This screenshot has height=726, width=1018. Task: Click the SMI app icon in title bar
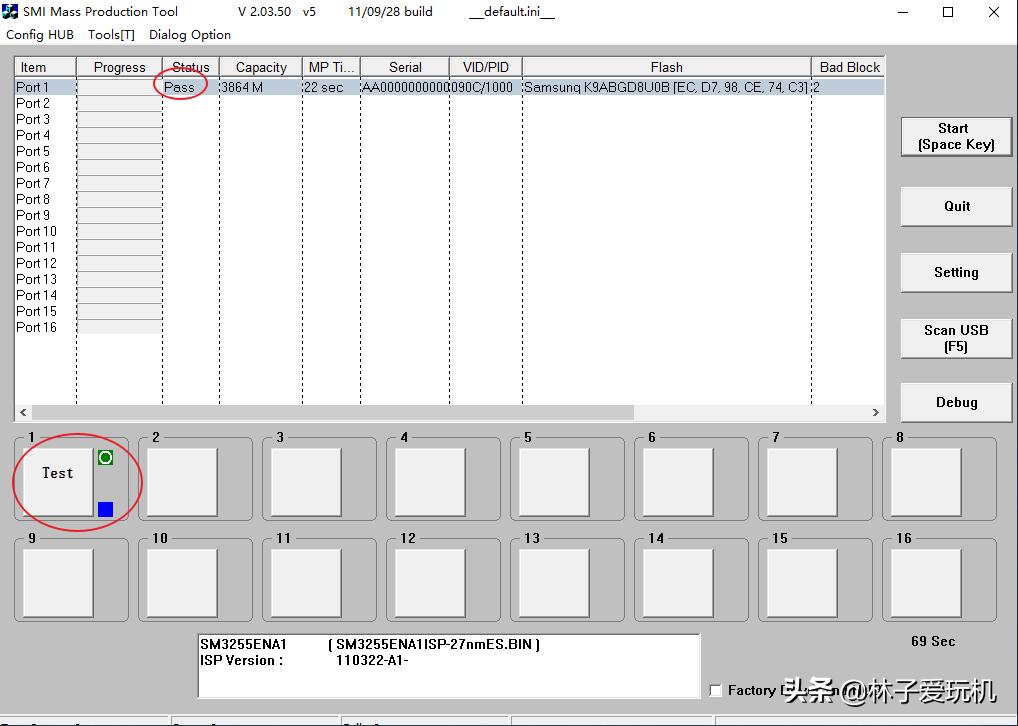coord(10,12)
